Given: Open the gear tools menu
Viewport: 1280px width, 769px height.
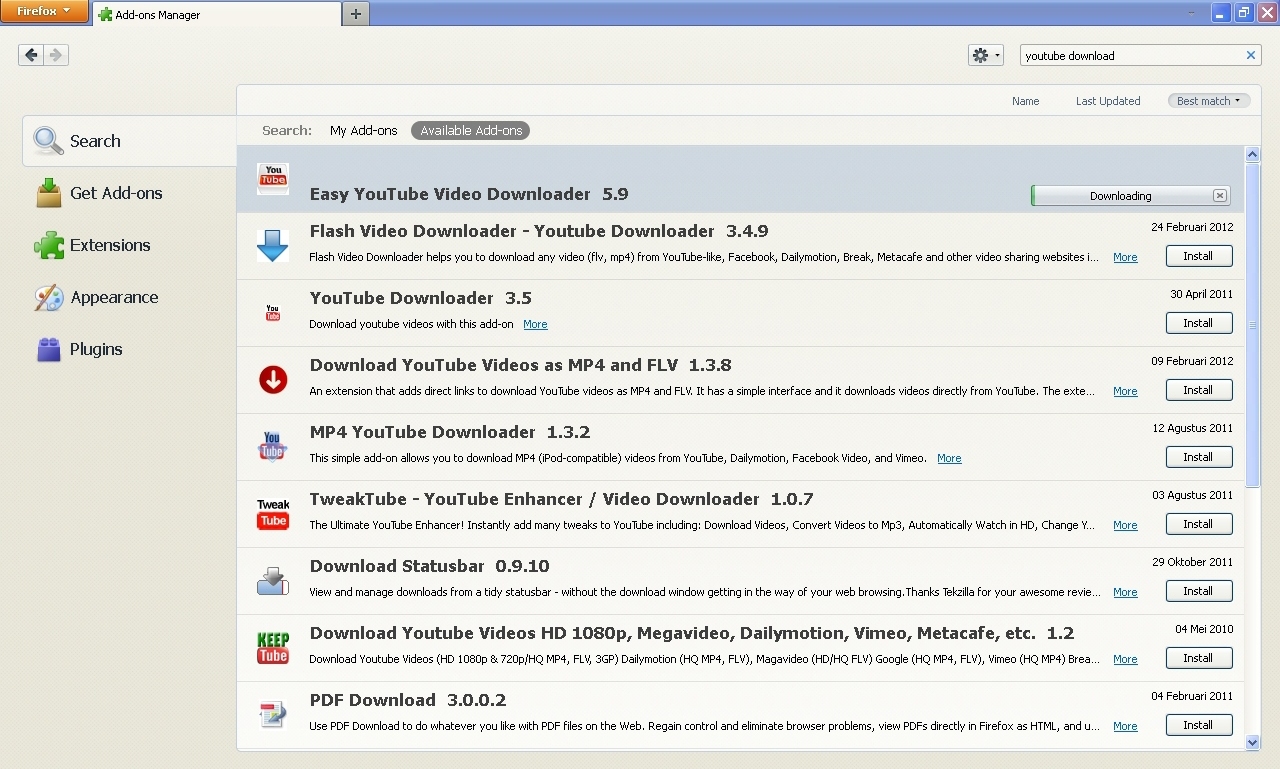Looking at the screenshot, I should pyautogui.click(x=985, y=55).
